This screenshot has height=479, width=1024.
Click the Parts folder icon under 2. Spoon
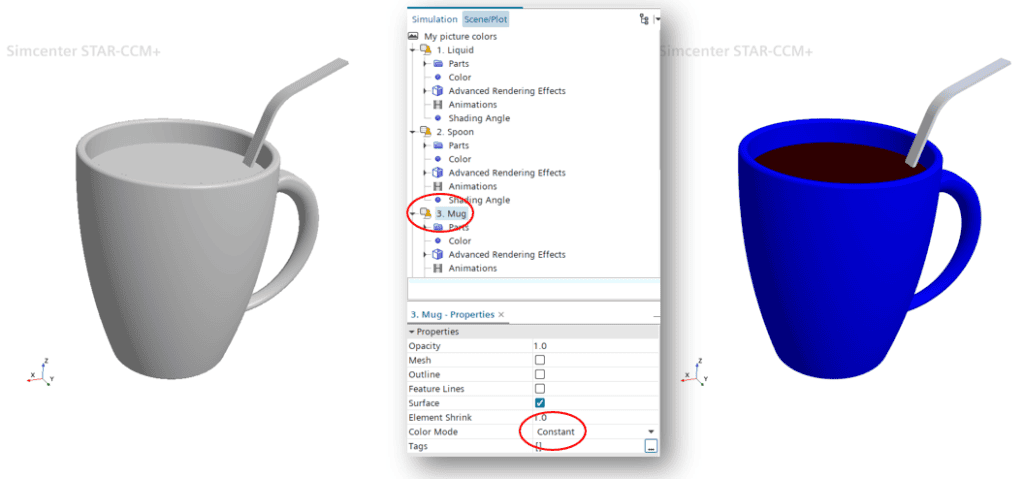[x=438, y=146]
